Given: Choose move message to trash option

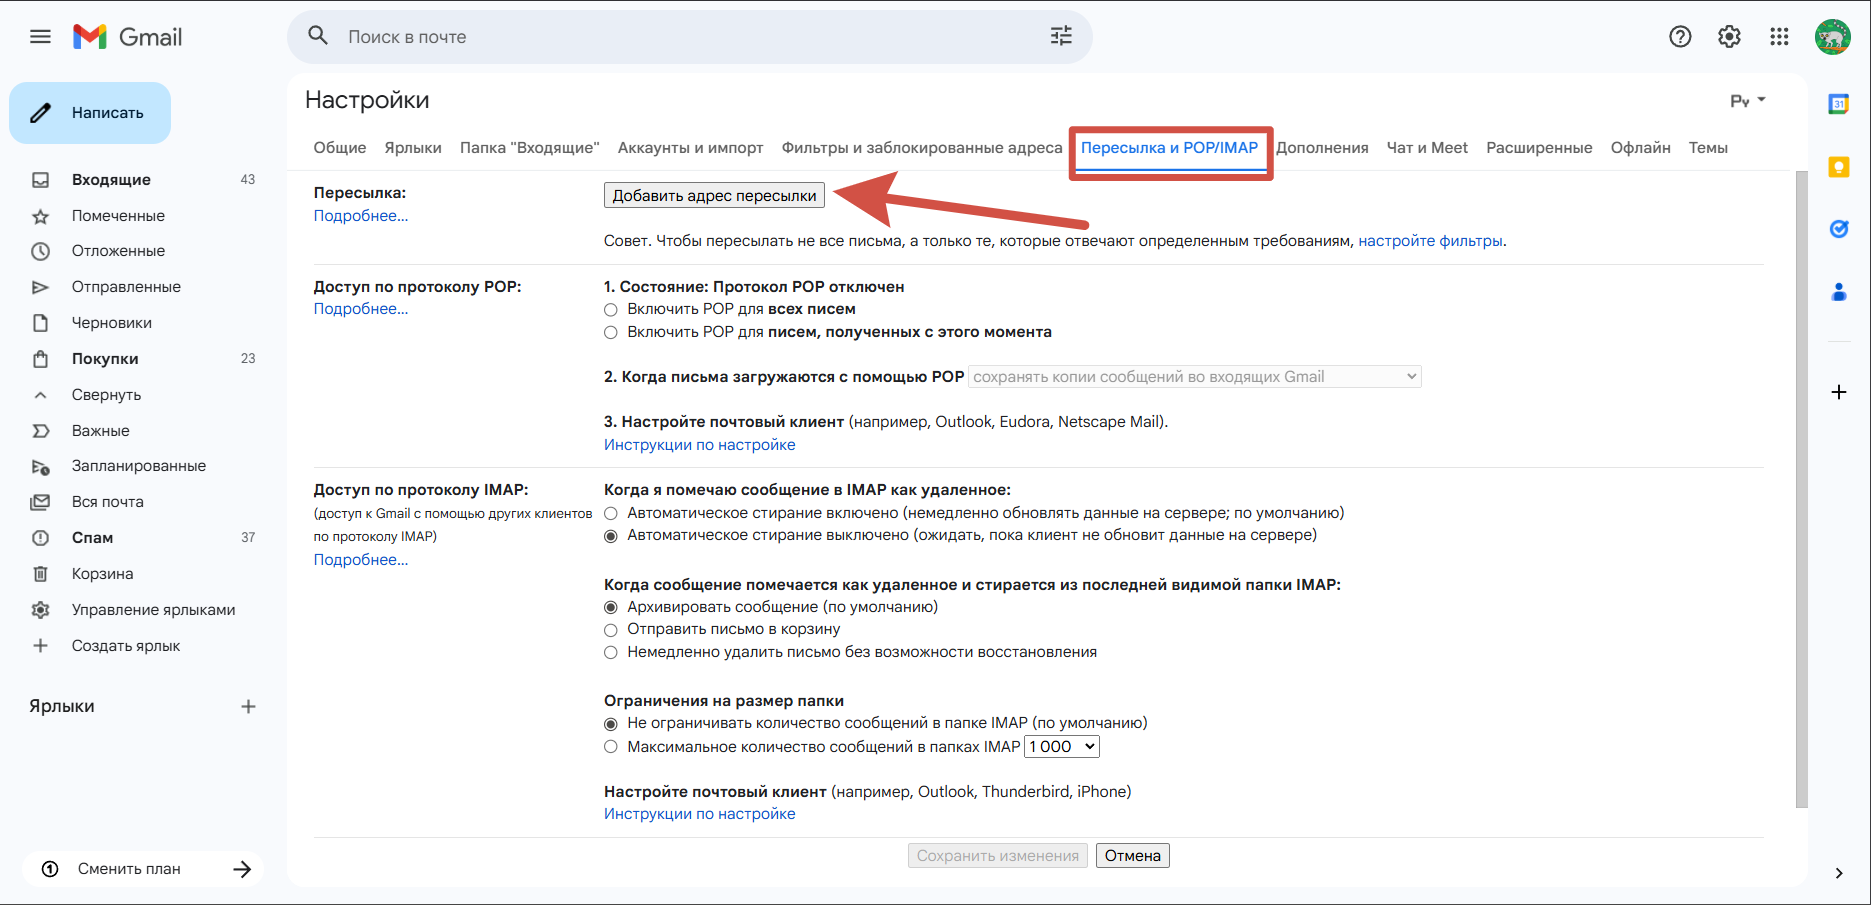Looking at the screenshot, I should [x=611, y=630].
